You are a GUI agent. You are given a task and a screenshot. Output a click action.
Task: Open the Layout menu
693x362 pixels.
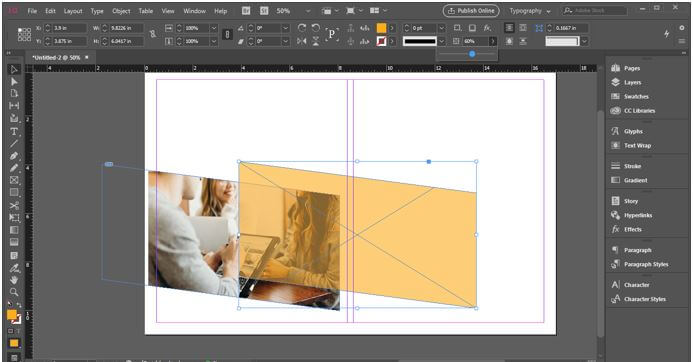coord(73,11)
